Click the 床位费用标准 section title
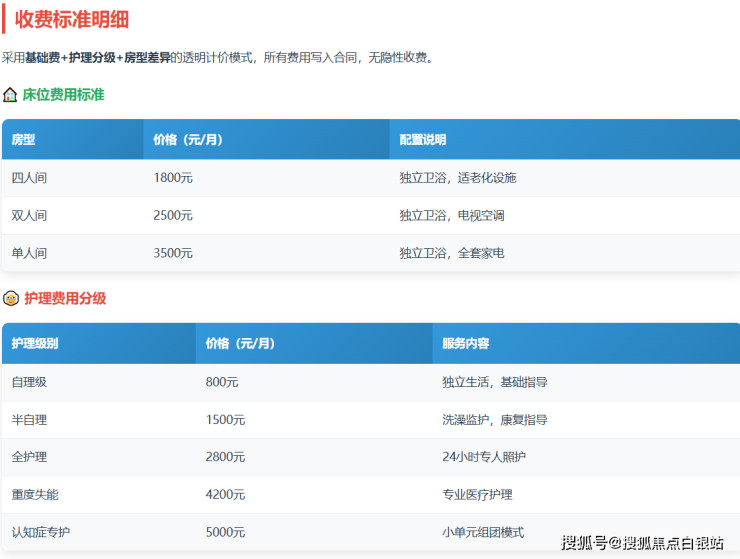740x559 pixels. tap(63, 95)
